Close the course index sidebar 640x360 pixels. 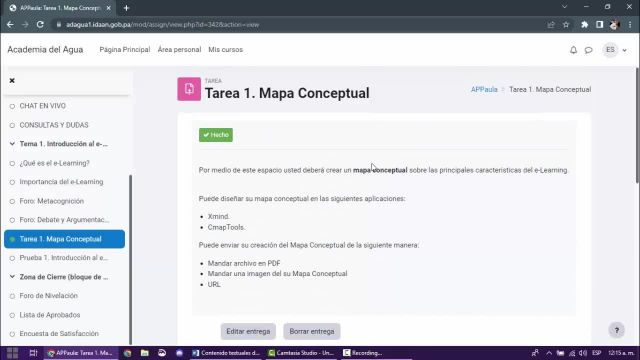(x=12, y=80)
